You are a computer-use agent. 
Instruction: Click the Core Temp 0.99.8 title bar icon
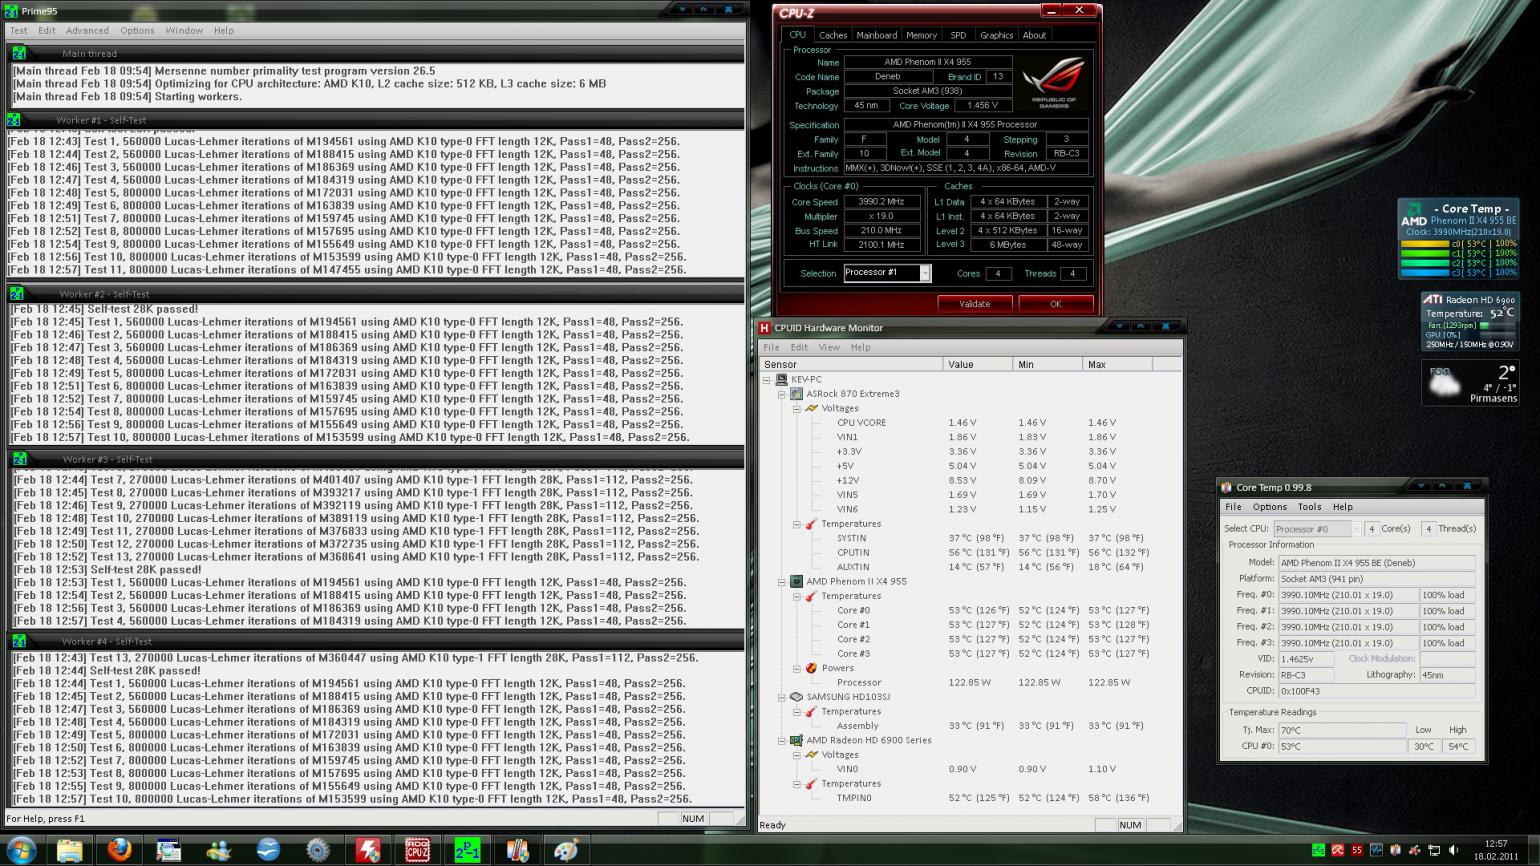1227,488
